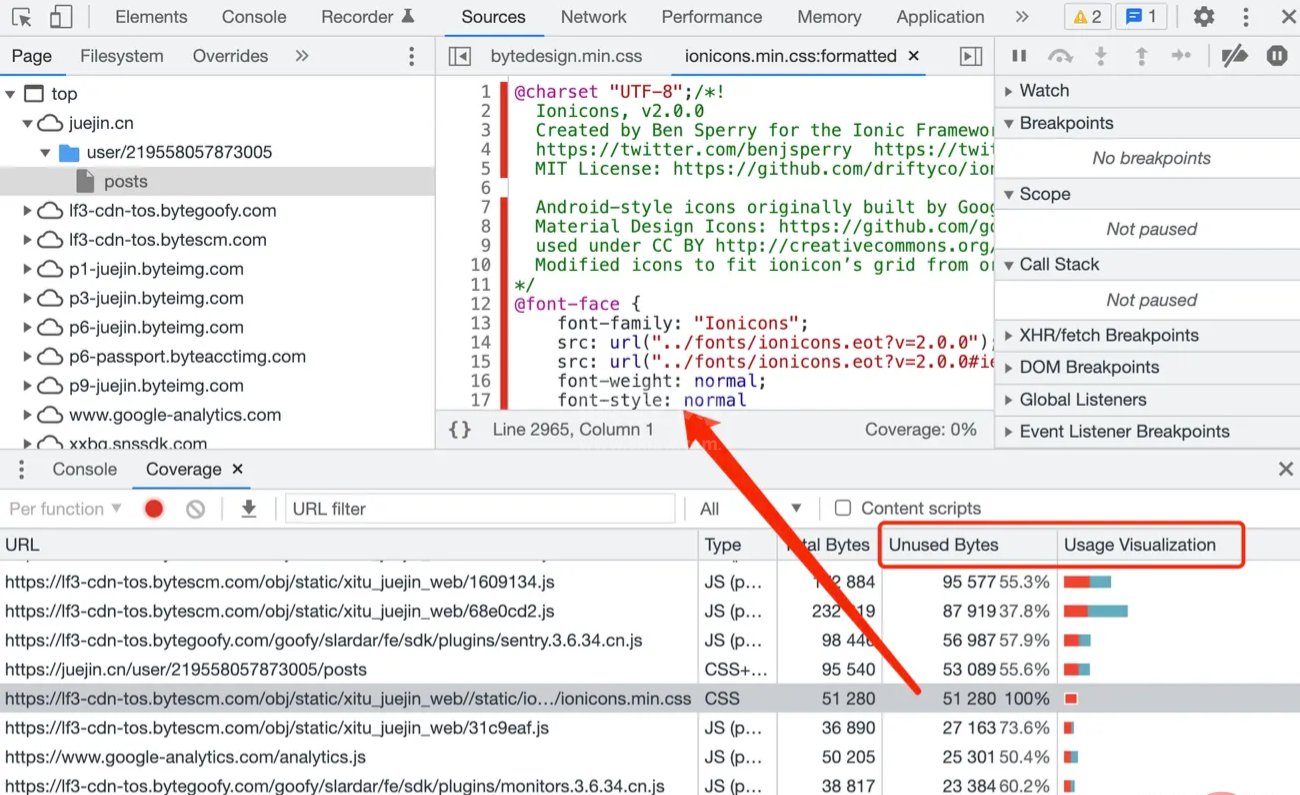Select the posts file in tree

coord(125,182)
